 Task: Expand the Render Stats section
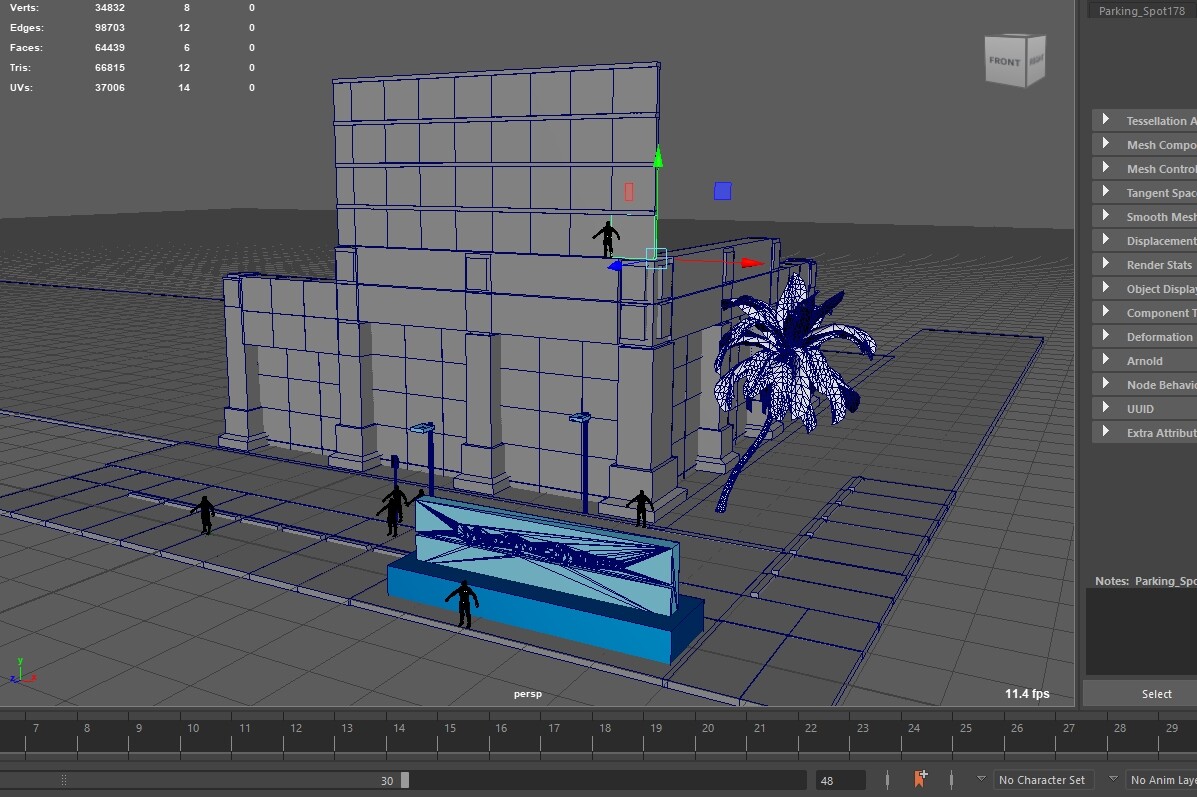point(1106,264)
